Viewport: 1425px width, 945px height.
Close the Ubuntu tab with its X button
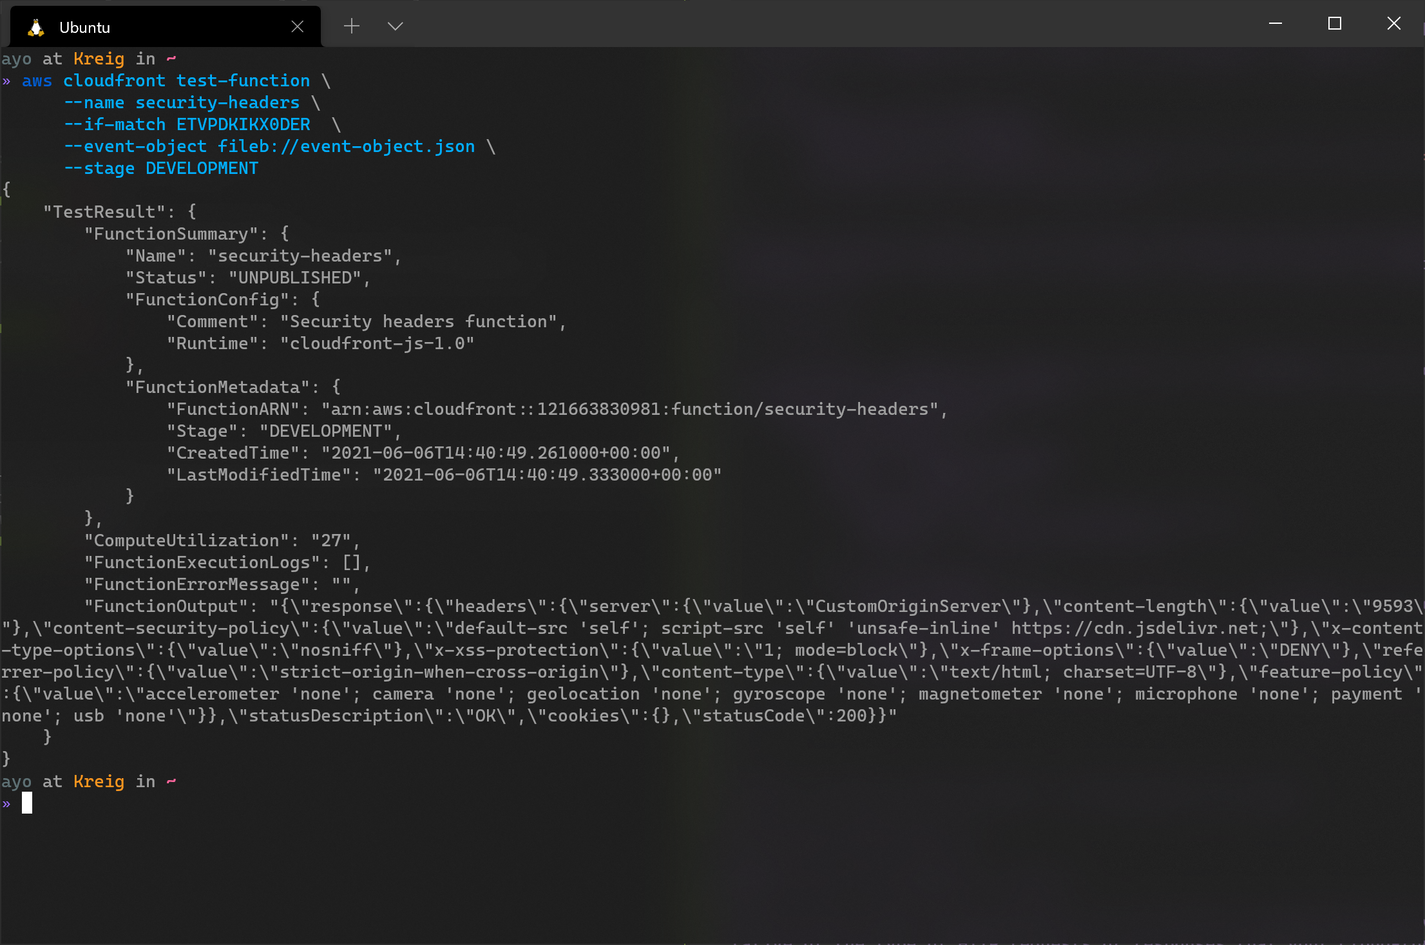tap(297, 26)
